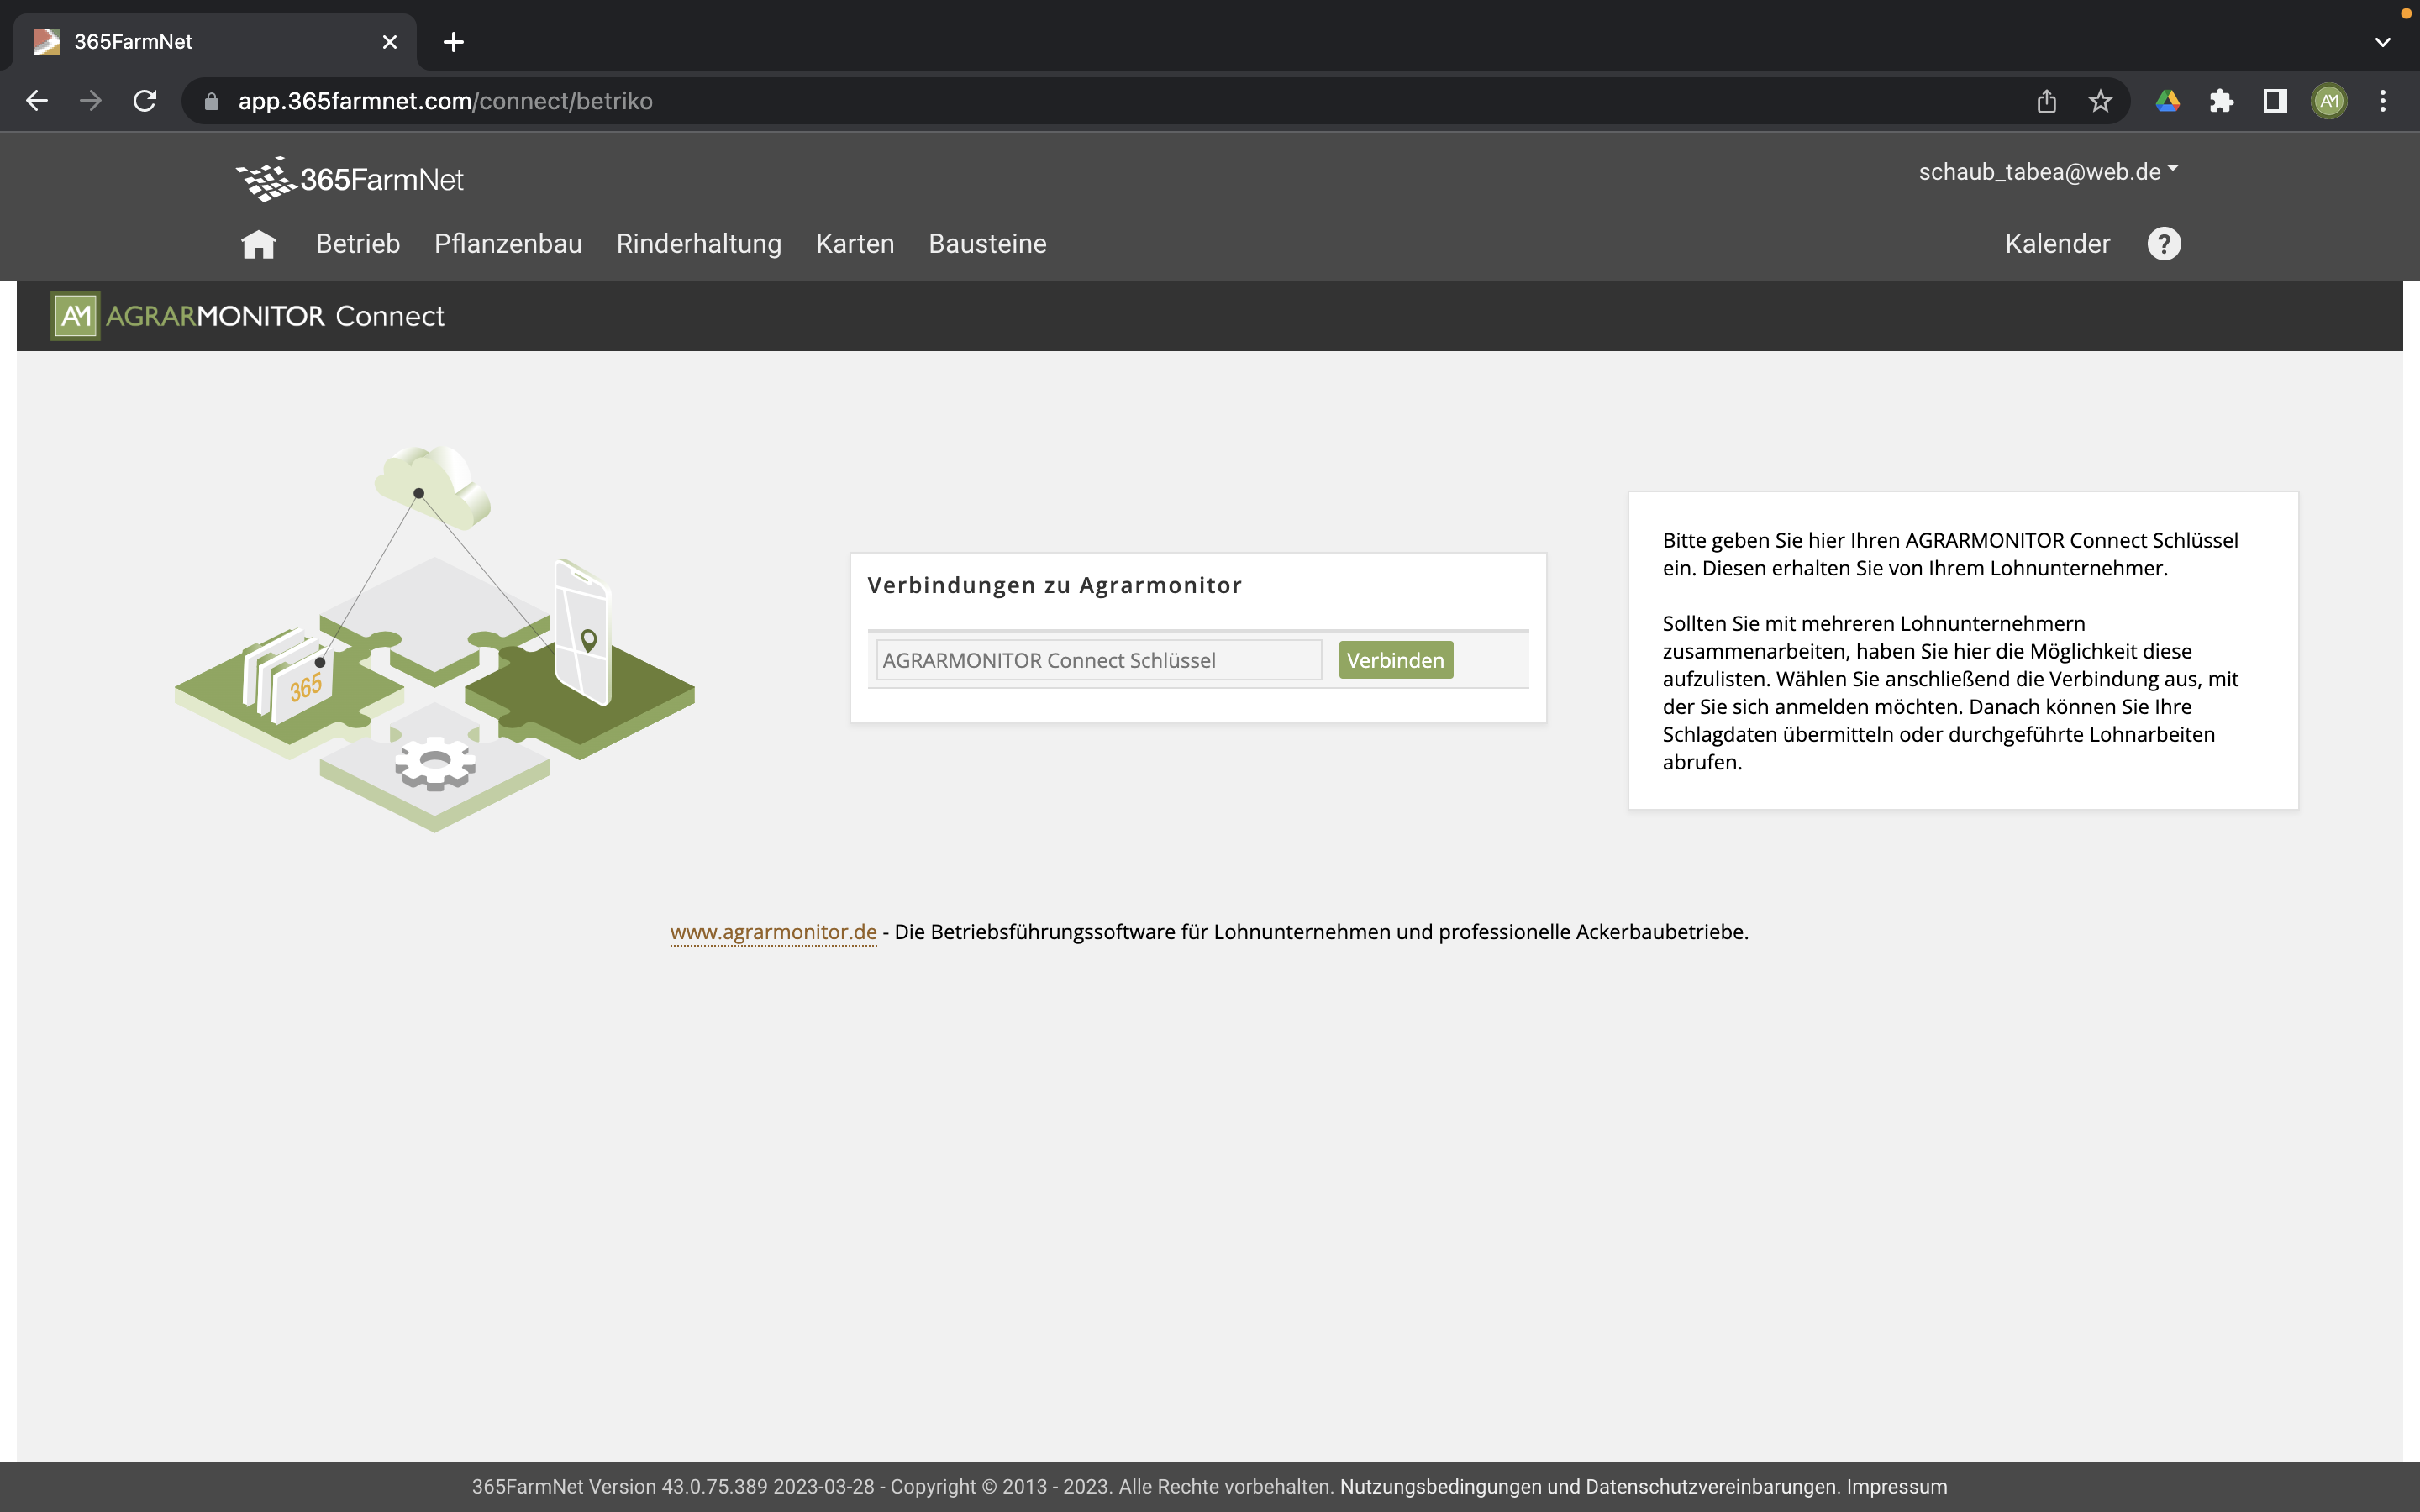Close the 365FarmNet tab
The image size is (2420, 1512).
coord(390,42)
